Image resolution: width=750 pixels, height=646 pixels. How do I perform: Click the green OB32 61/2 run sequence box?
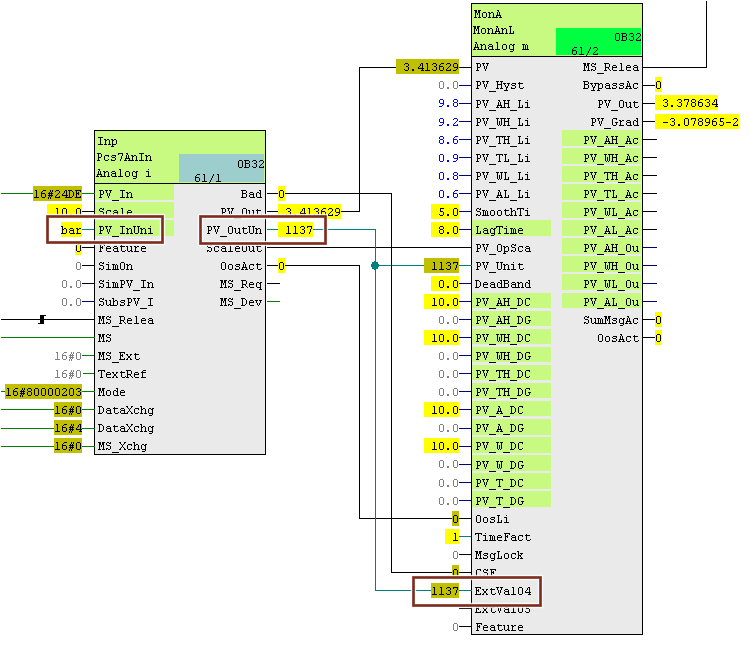598,41
